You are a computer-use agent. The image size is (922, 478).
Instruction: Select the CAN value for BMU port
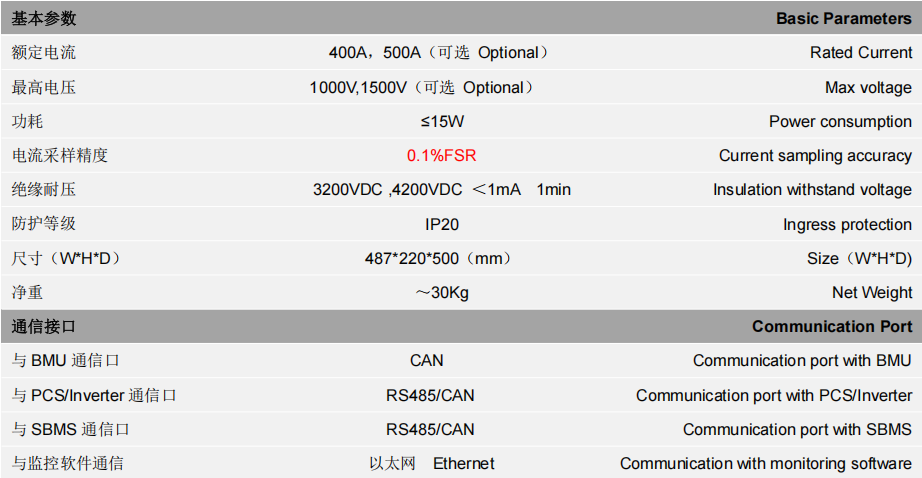pos(427,360)
